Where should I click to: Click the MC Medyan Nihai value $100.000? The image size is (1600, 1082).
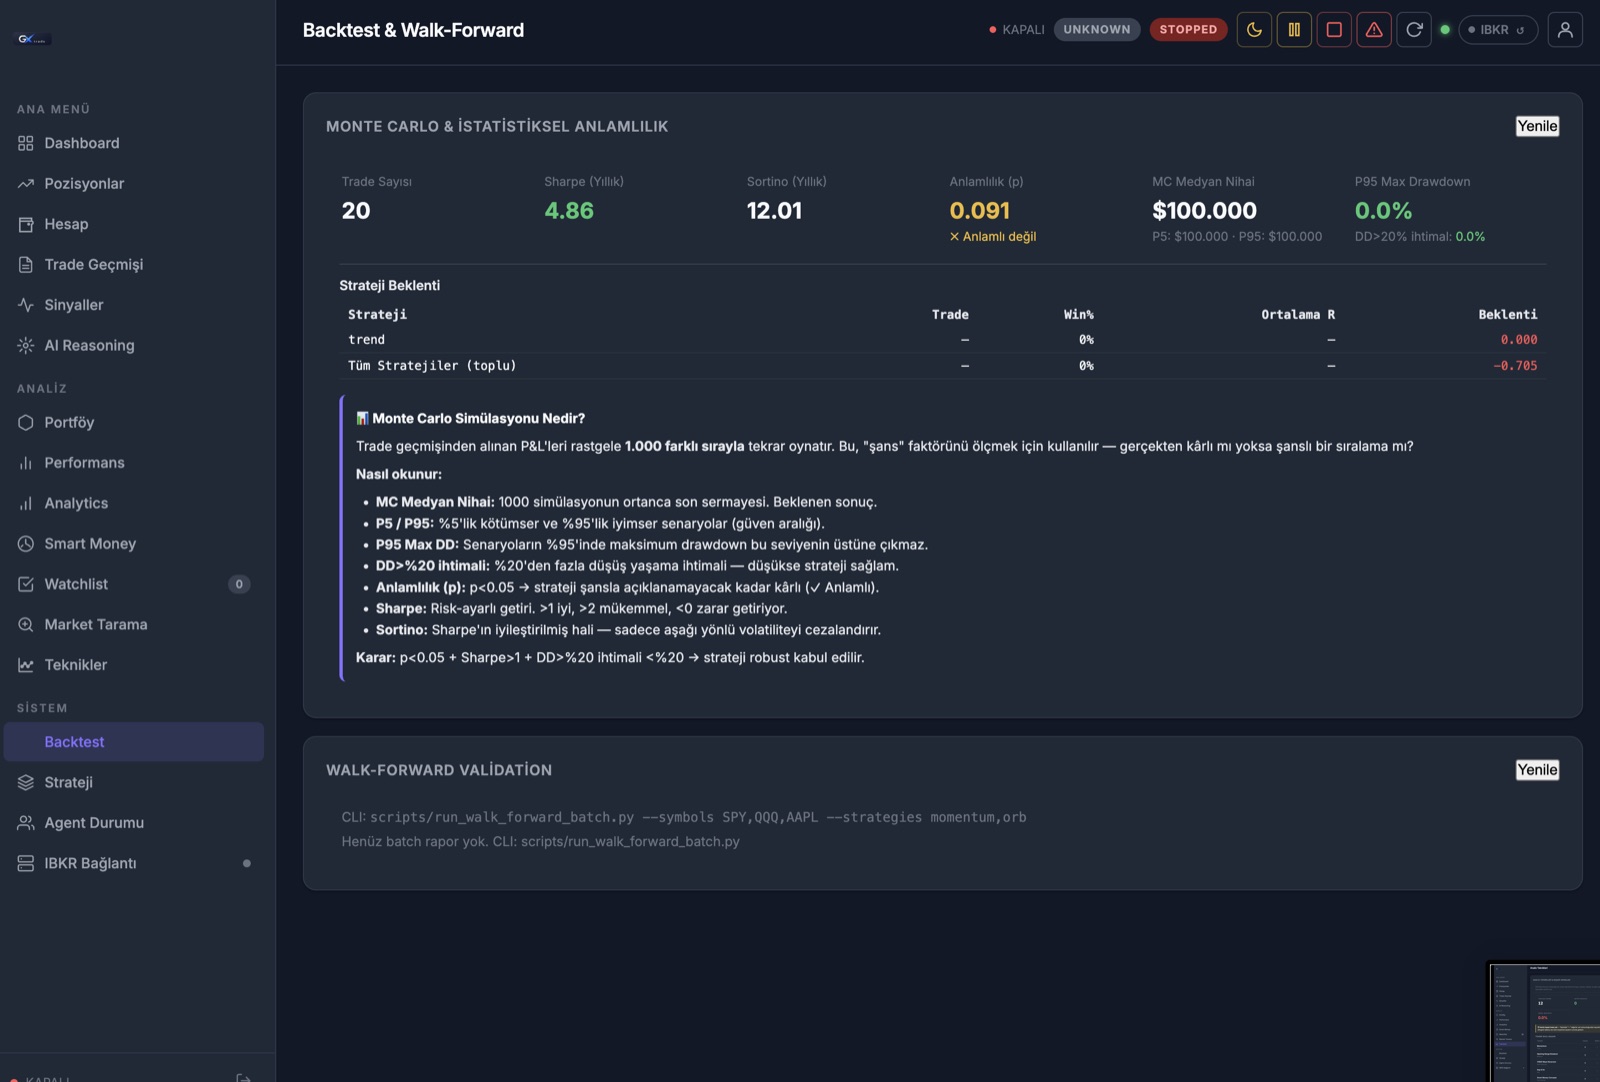click(1204, 211)
